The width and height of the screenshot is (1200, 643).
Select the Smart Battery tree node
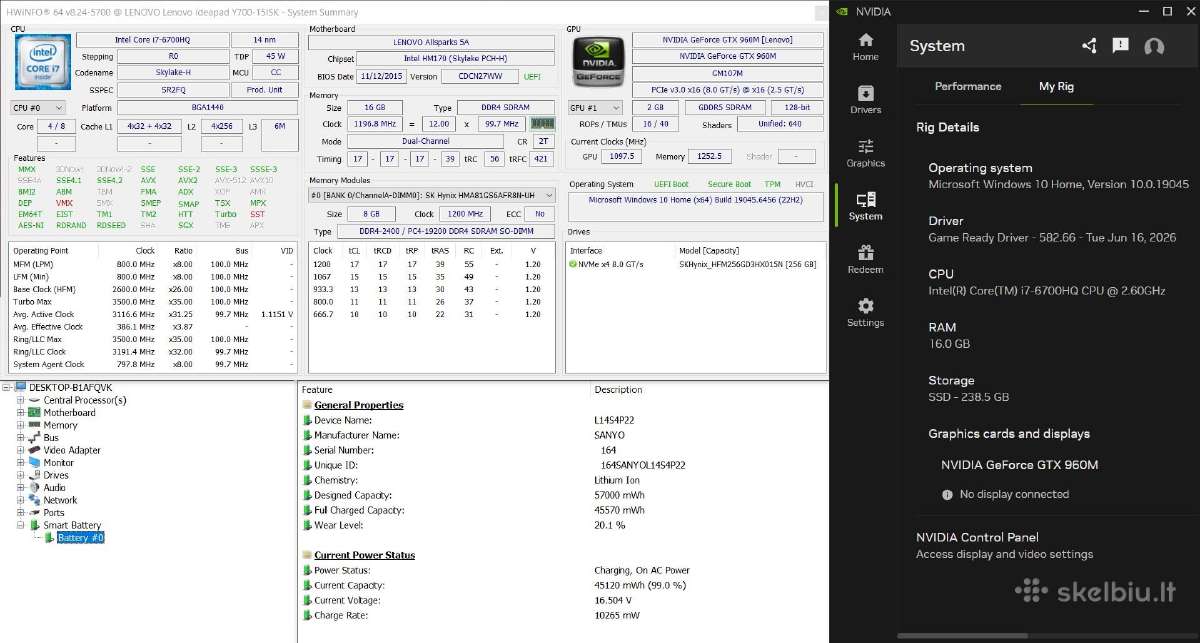click(72, 525)
